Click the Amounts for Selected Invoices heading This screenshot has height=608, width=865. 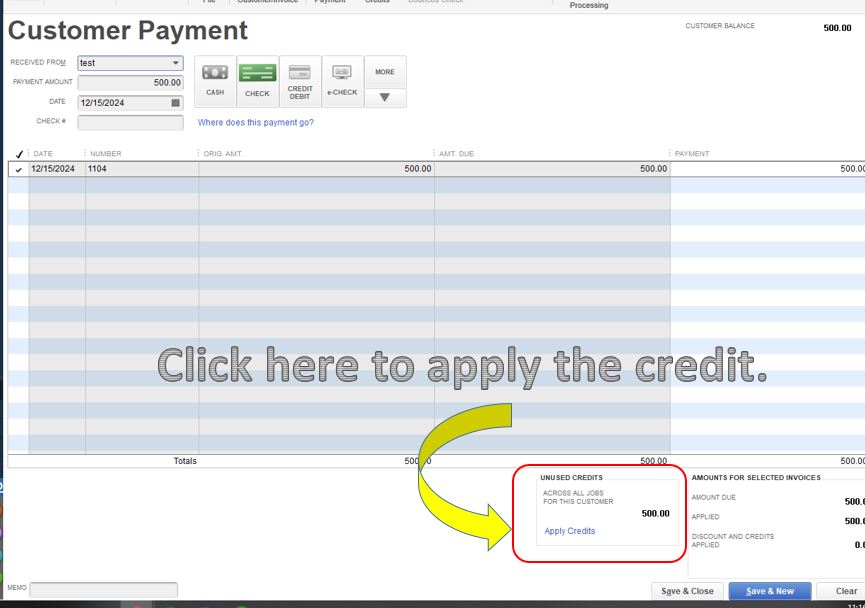pos(756,478)
